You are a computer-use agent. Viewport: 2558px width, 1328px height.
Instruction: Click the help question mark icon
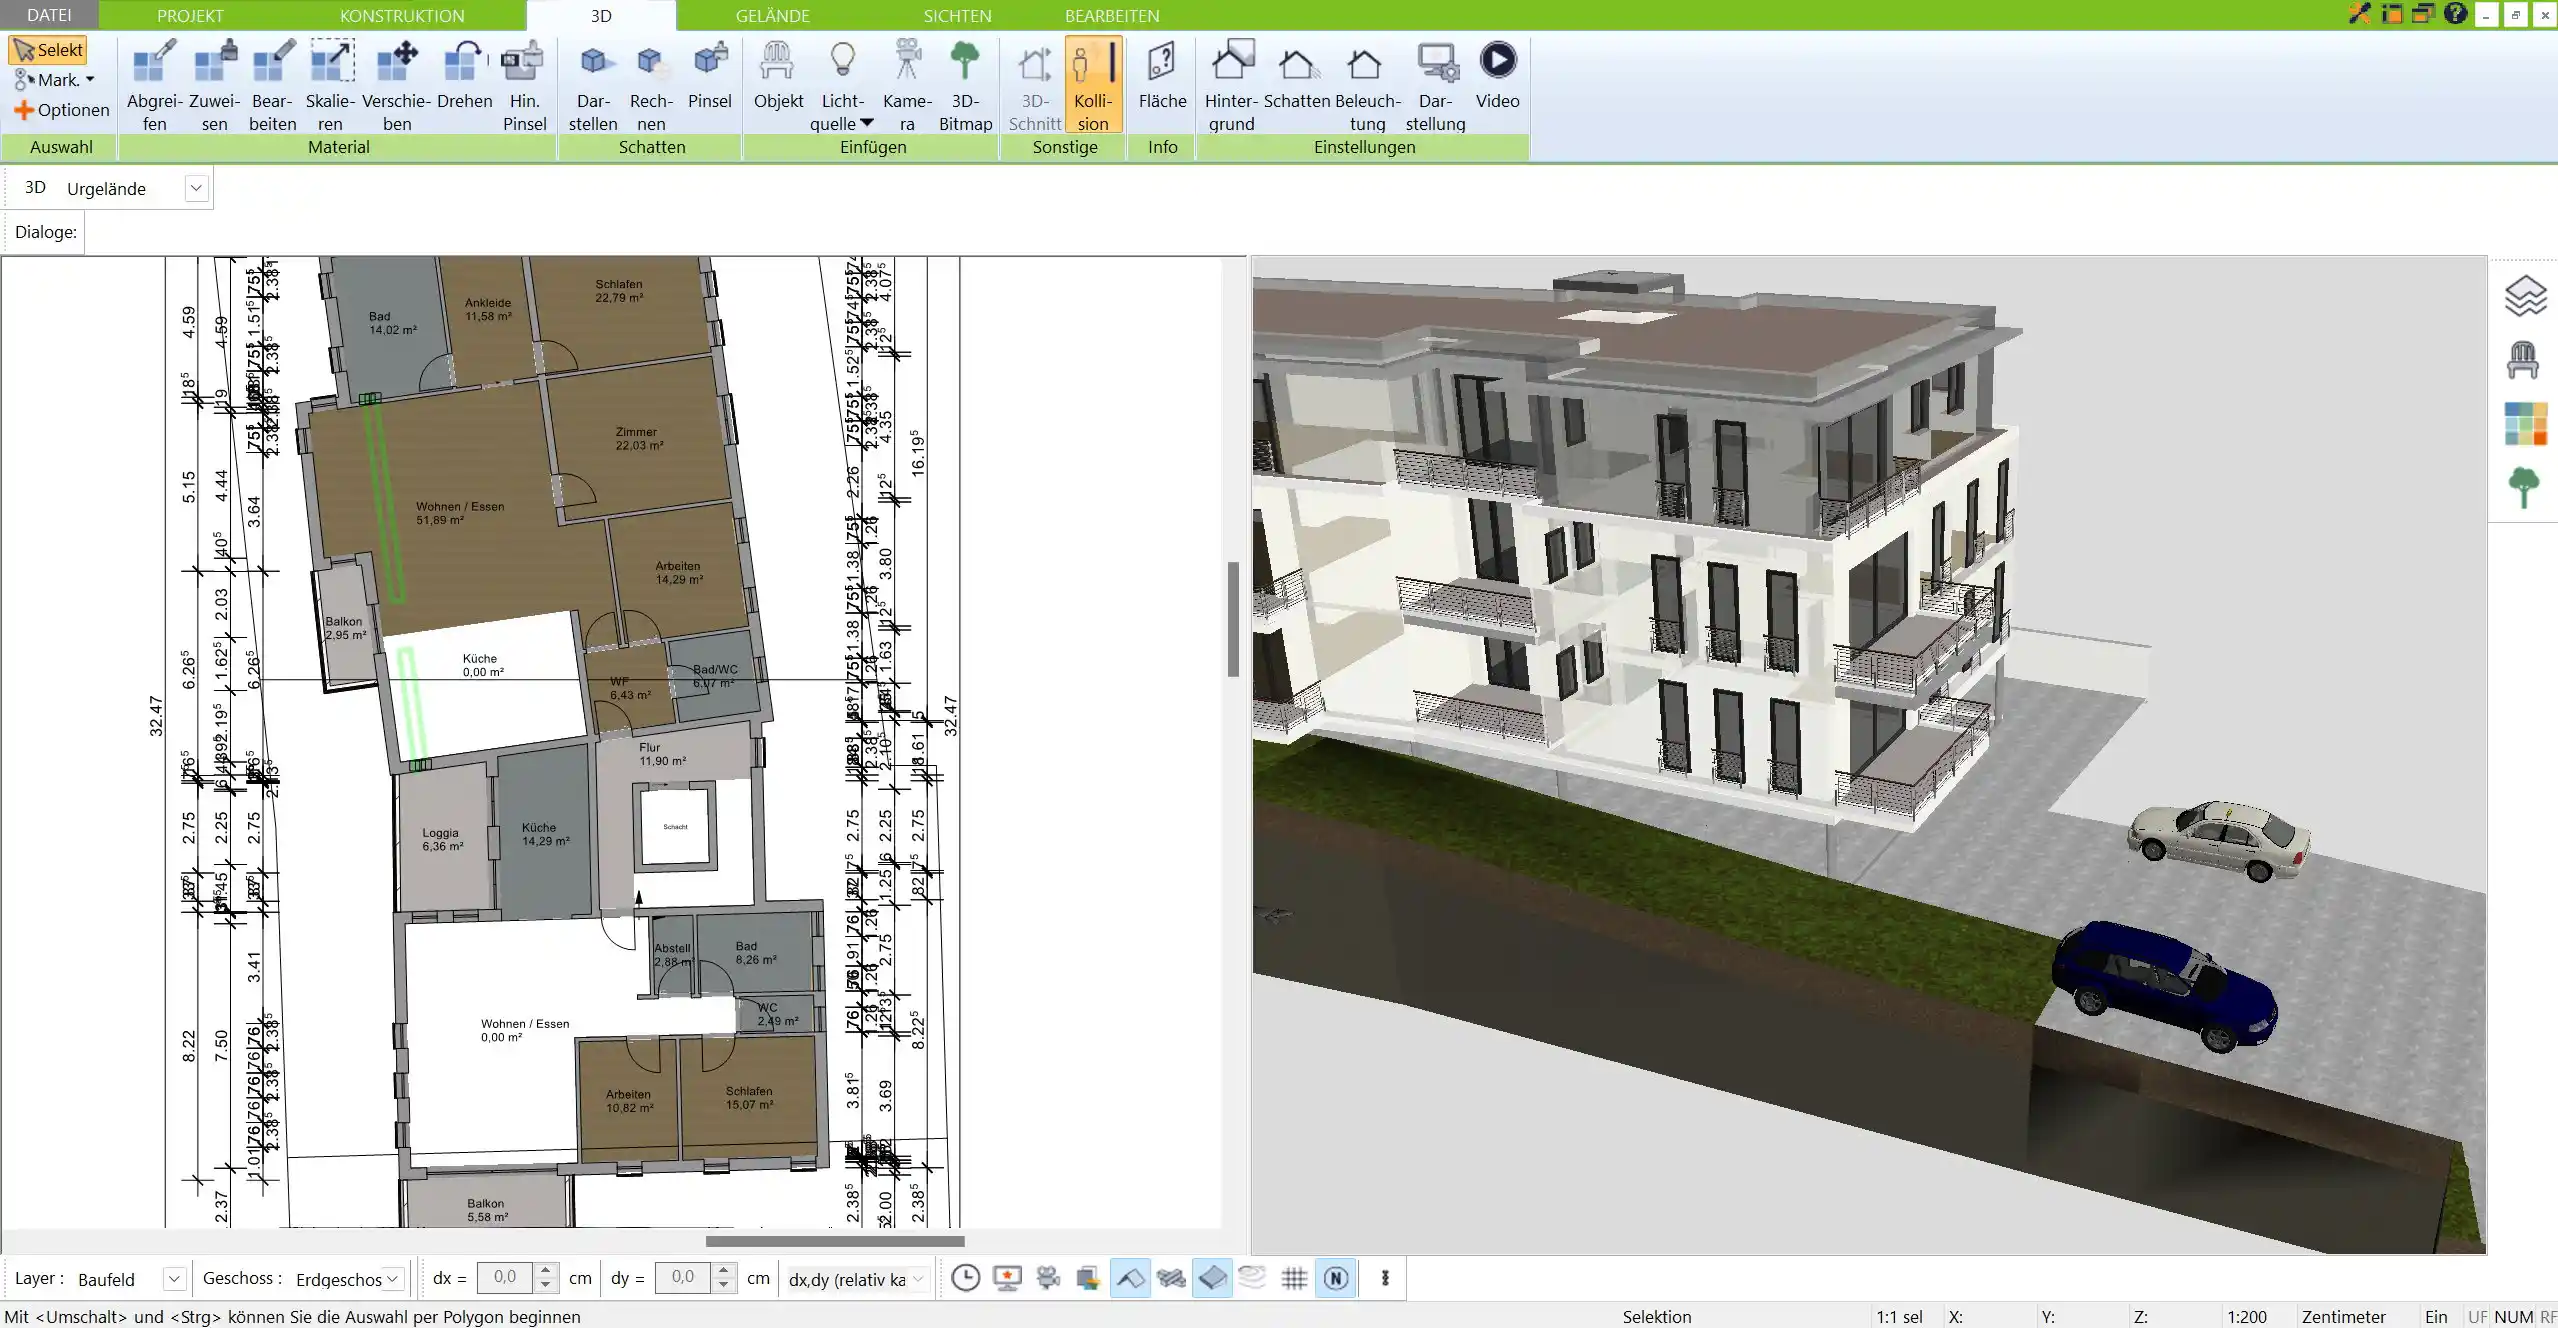coord(2455,13)
